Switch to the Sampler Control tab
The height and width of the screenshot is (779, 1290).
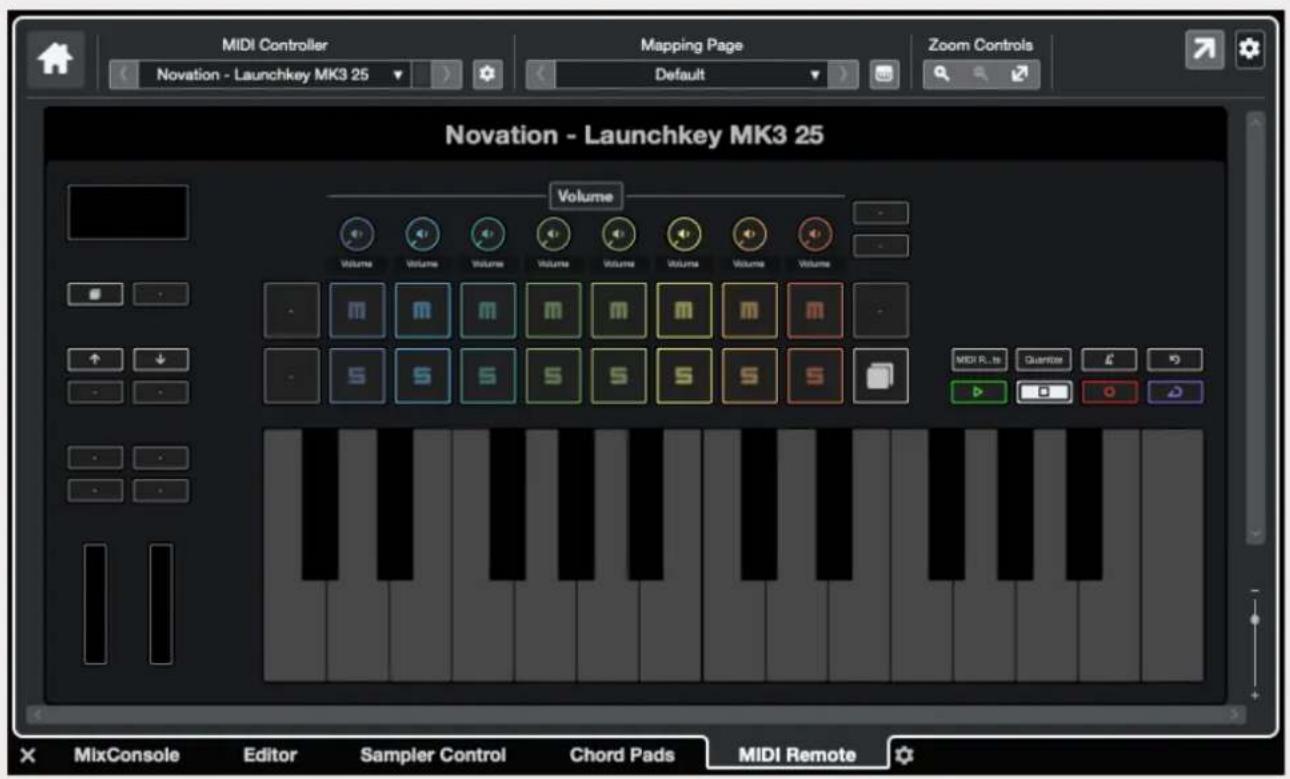pyautogui.click(x=432, y=756)
